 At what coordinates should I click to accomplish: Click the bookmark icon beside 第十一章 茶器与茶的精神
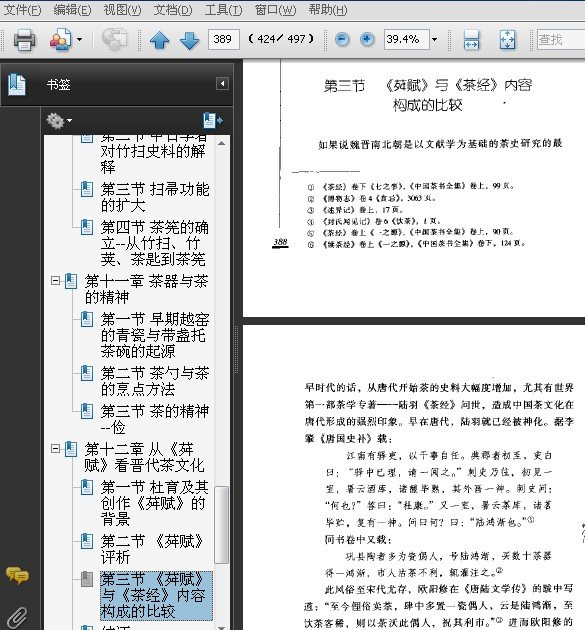[71, 281]
